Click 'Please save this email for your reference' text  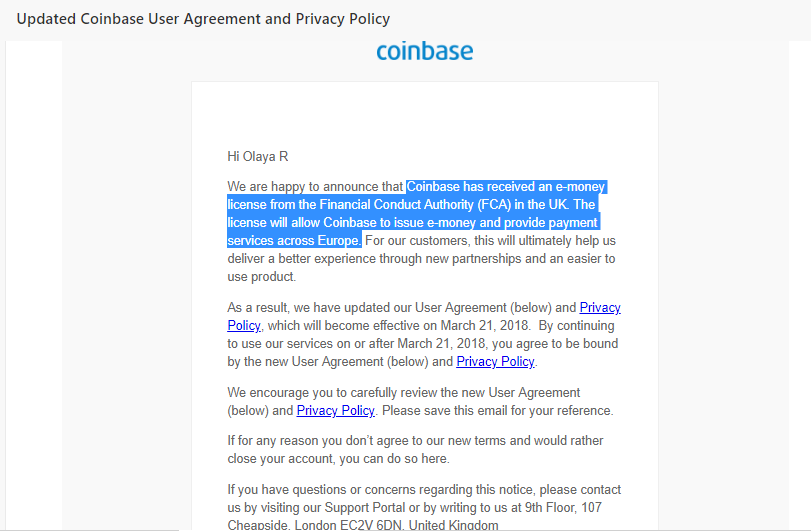click(496, 410)
